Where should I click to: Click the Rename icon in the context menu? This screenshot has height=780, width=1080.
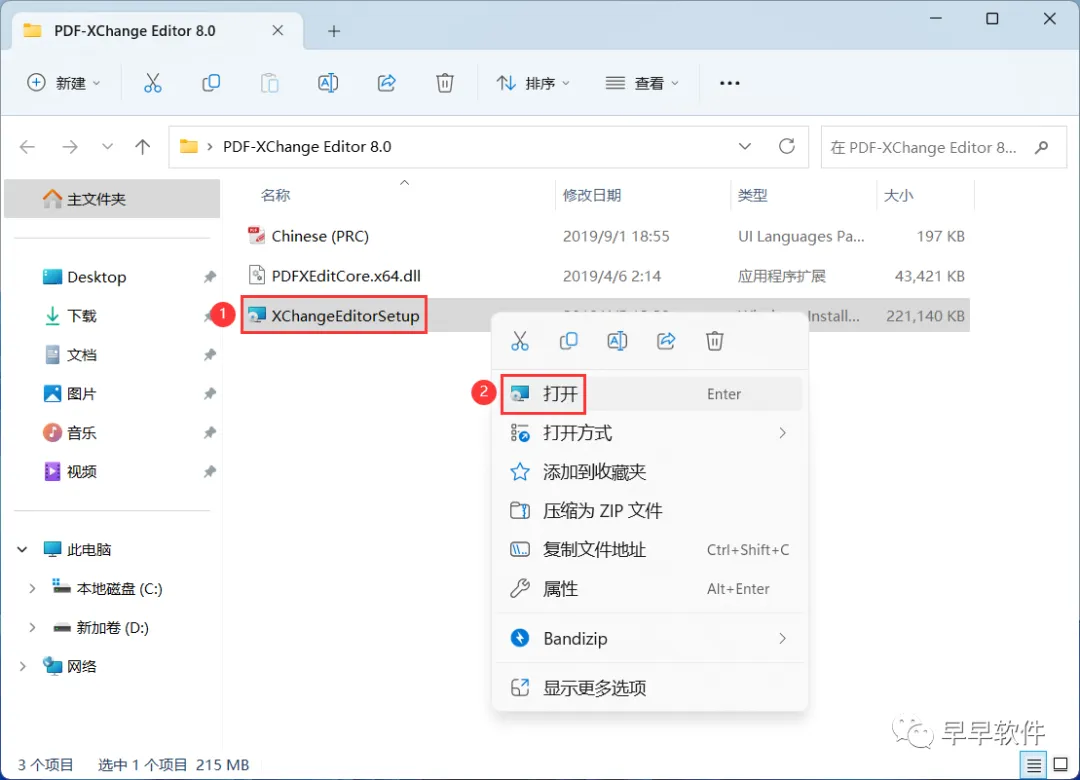point(617,341)
